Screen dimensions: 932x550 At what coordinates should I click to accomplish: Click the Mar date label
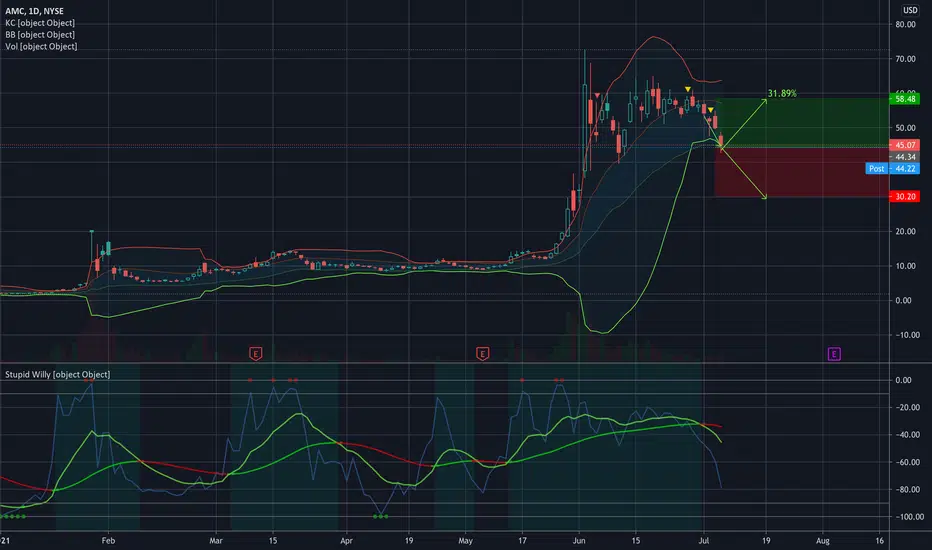[x=216, y=540]
